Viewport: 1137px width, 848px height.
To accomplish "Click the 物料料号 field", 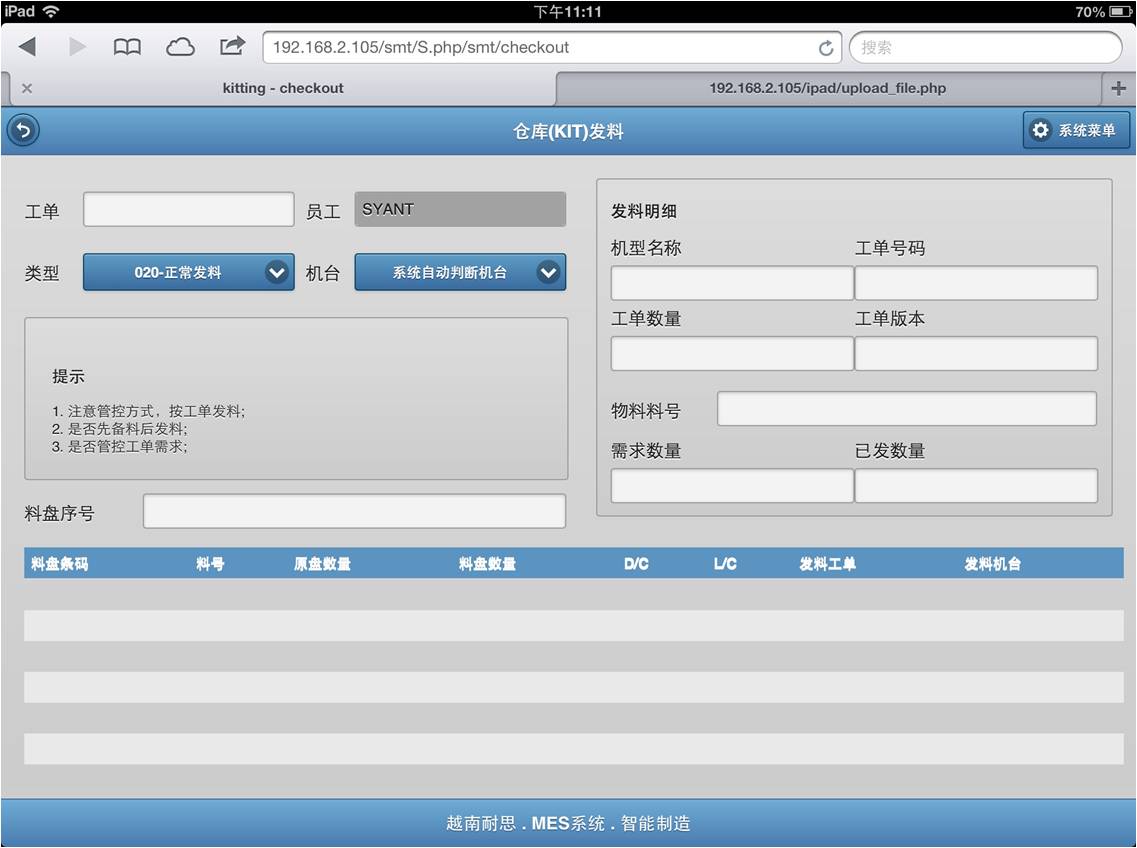I will click(x=906, y=409).
